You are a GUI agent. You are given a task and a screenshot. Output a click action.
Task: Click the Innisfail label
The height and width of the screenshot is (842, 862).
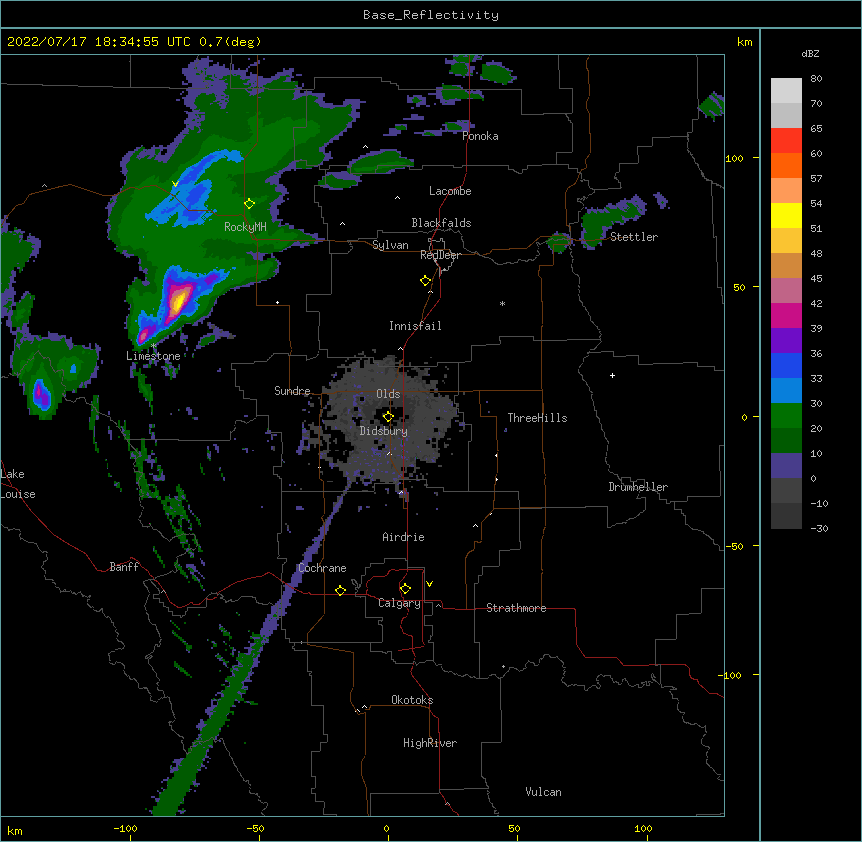point(415,326)
